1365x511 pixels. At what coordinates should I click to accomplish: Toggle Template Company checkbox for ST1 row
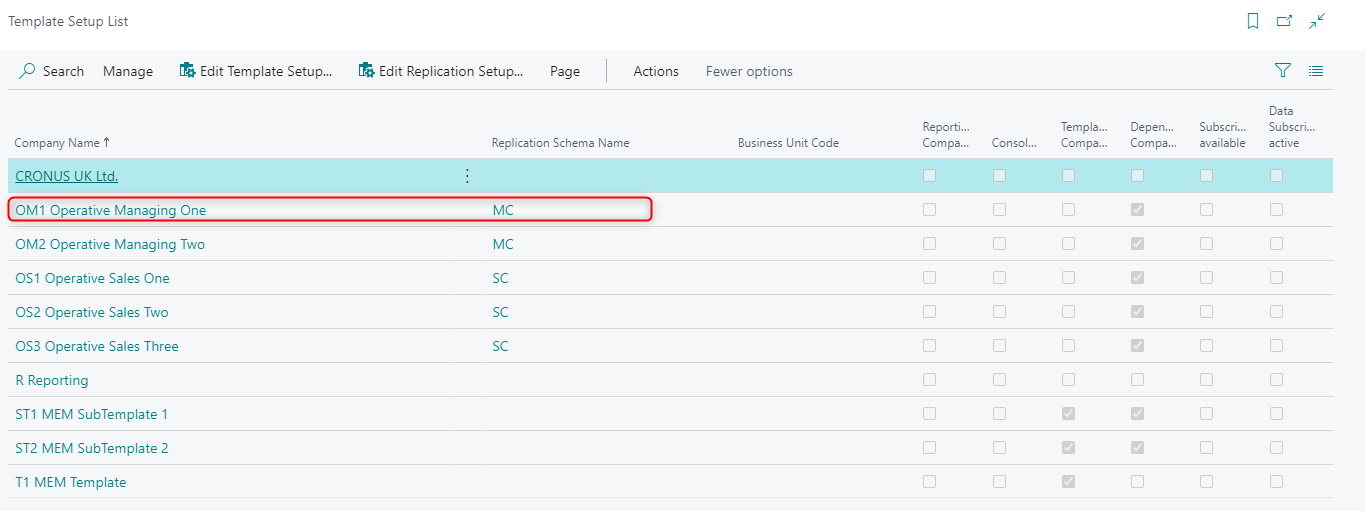click(1068, 414)
